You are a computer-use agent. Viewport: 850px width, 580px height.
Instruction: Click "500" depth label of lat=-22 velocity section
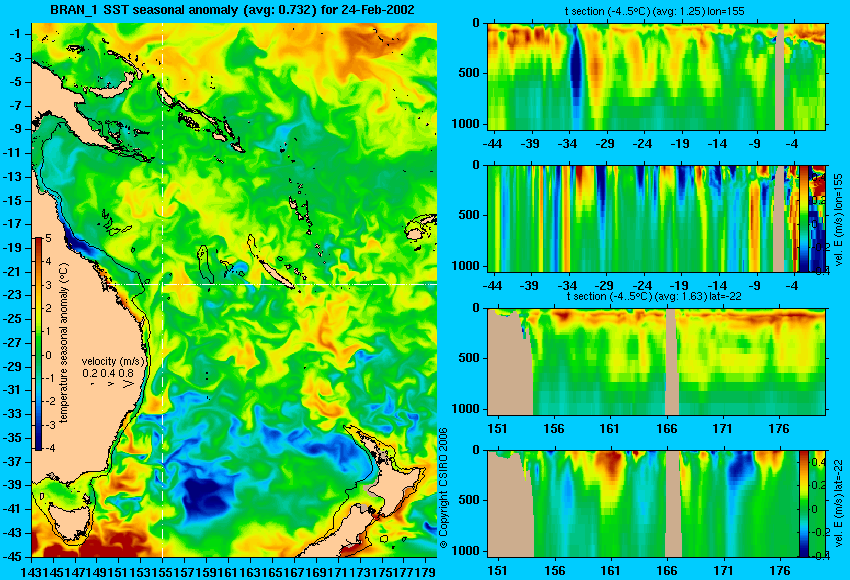(469, 500)
